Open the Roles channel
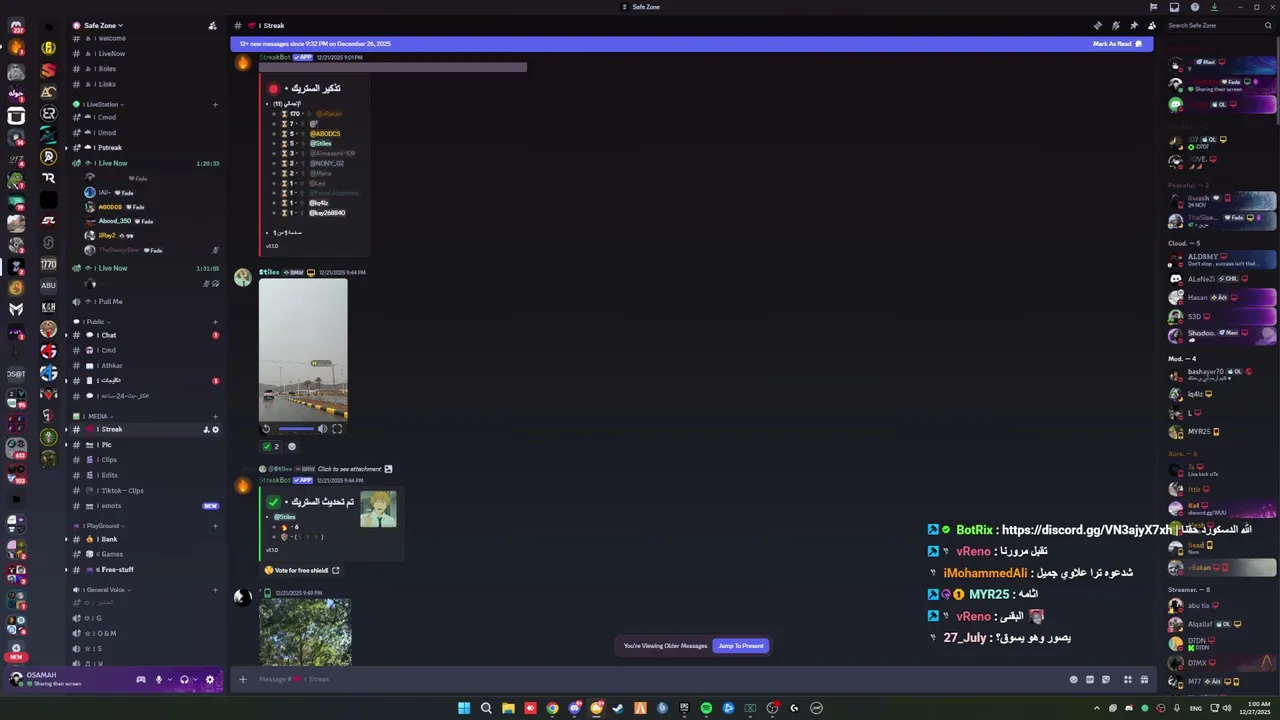Screen dimensions: 1280x720 click(x=145, y=69)
